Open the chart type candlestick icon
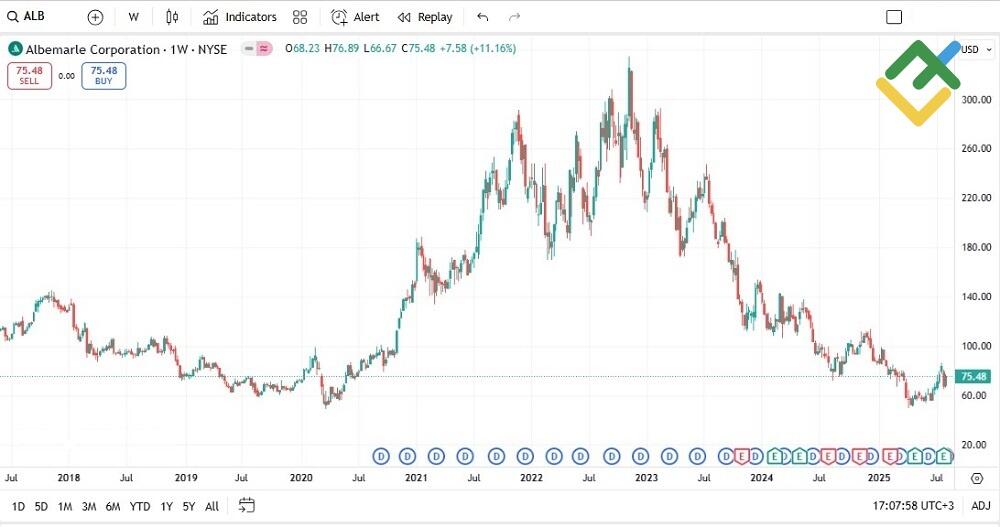The height and width of the screenshot is (527, 1000). (x=172, y=17)
